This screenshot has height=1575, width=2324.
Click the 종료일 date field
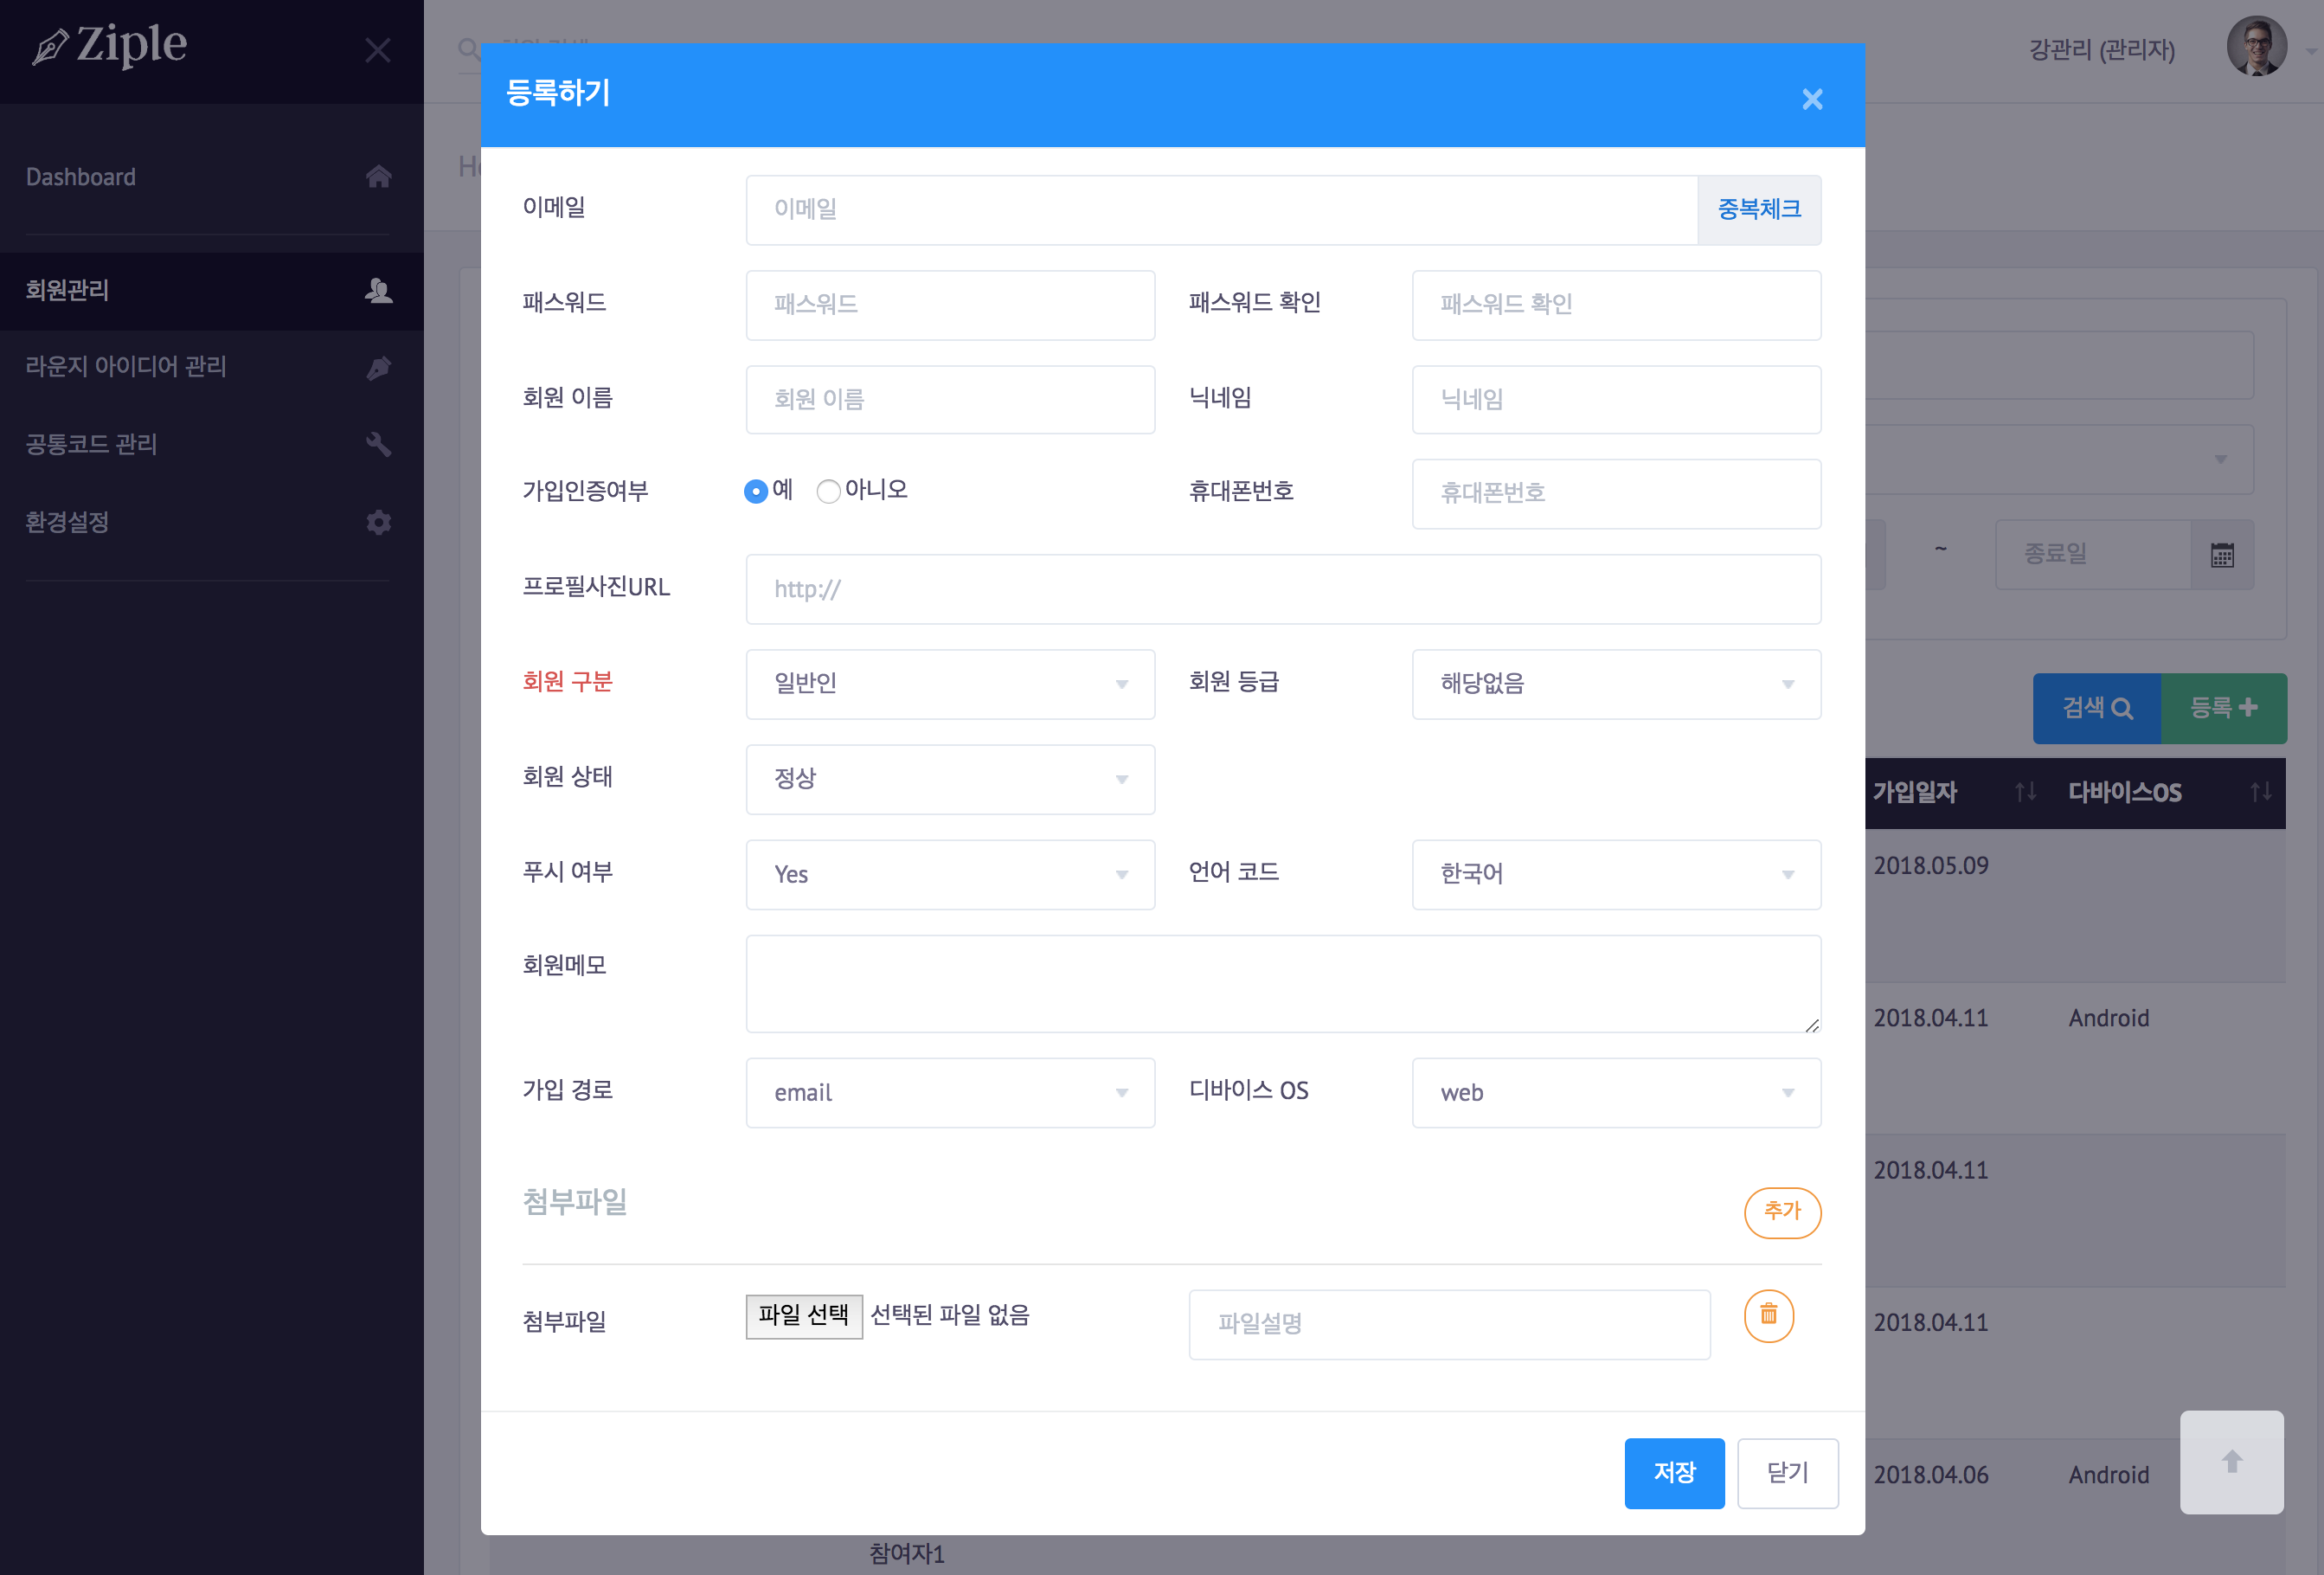(2093, 555)
